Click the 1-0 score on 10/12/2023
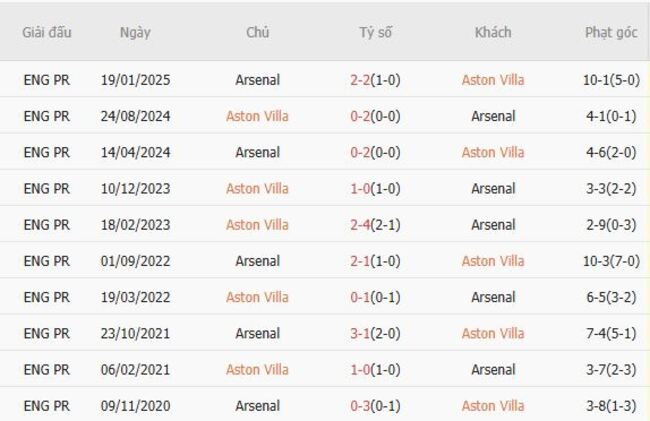The image size is (650, 421). [x=361, y=188]
